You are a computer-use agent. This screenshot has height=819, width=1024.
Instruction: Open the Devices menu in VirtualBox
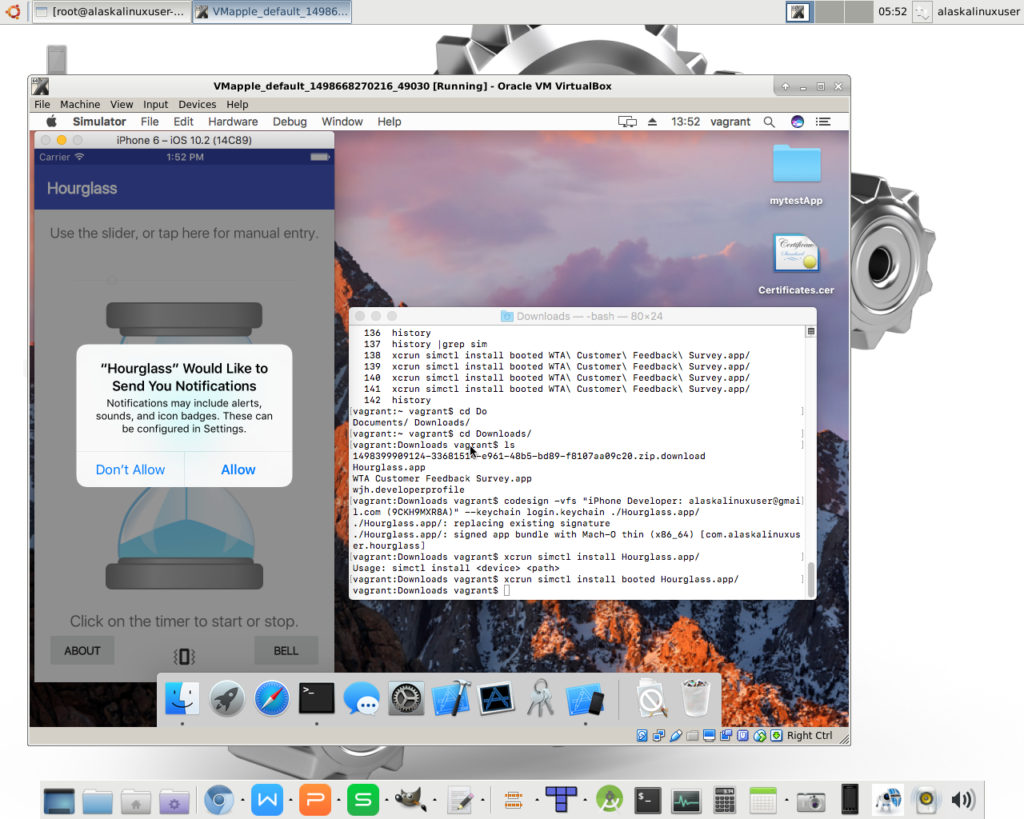197,104
